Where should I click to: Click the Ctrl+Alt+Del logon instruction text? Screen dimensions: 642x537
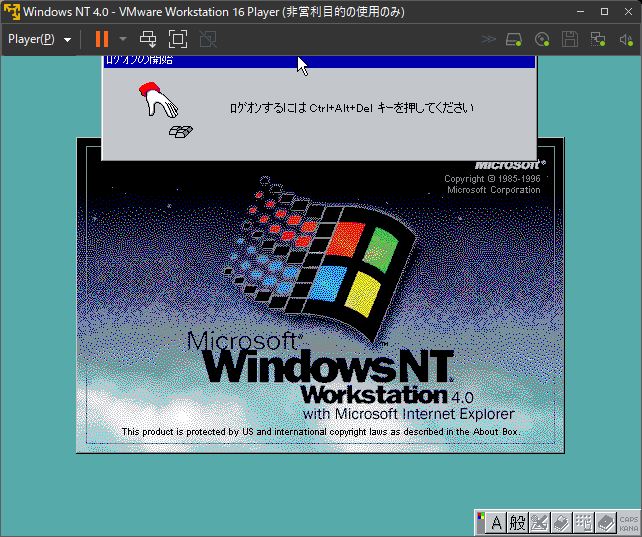click(351, 108)
